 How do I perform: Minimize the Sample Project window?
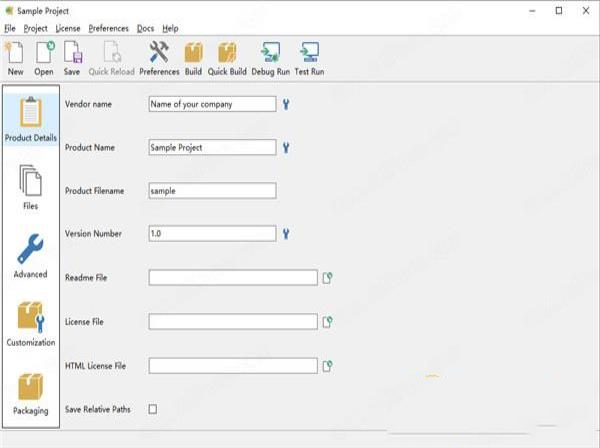click(532, 11)
